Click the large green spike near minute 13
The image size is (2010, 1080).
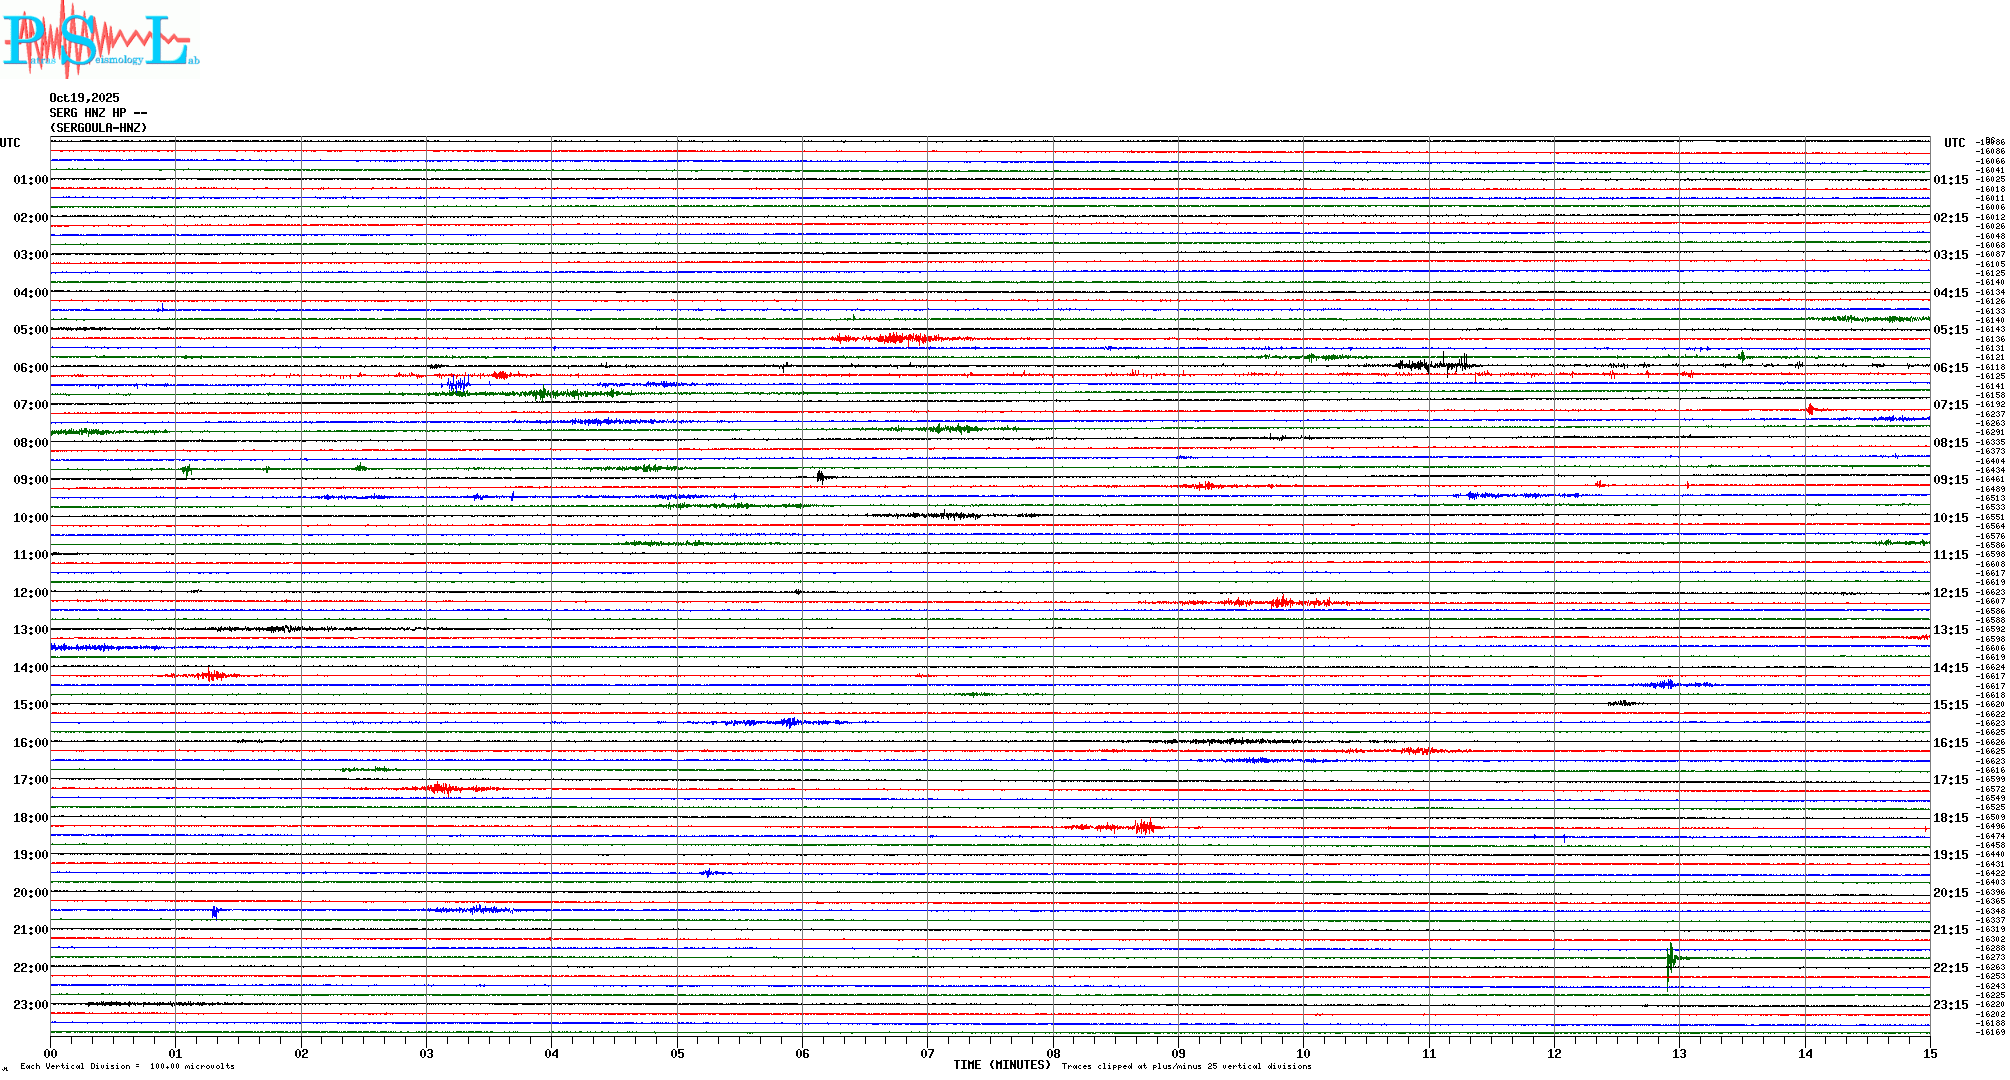coord(1670,962)
